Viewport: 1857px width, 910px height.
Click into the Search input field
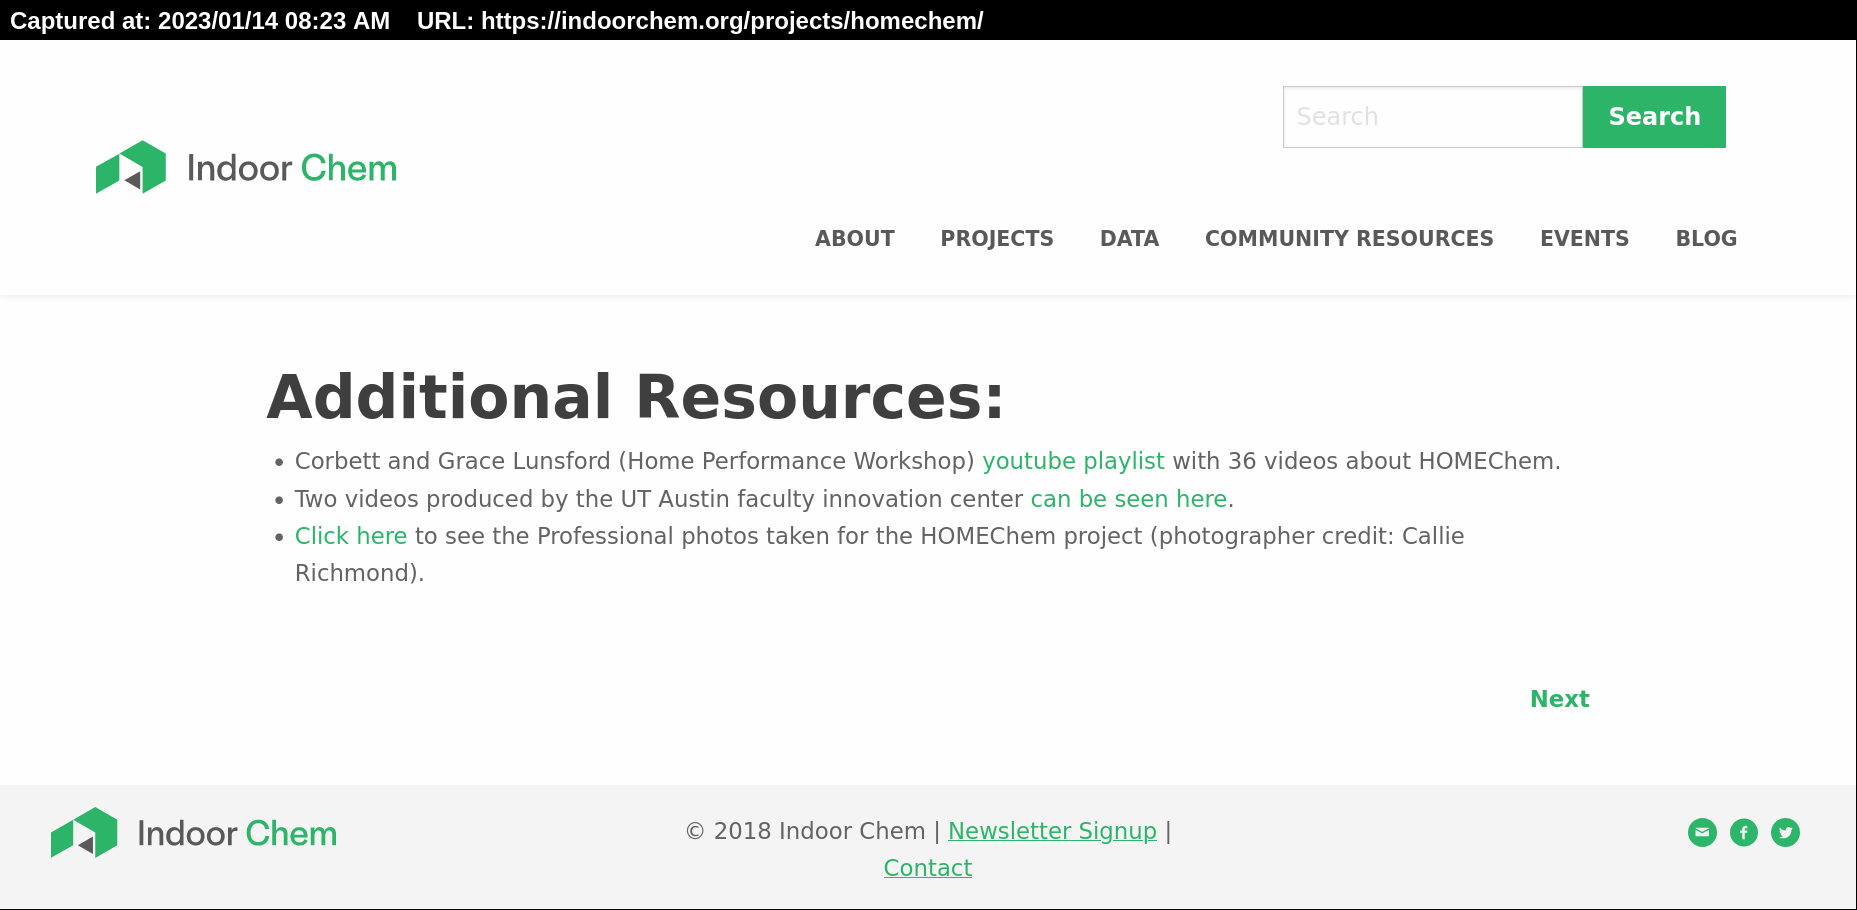click(x=1432, y=117)
